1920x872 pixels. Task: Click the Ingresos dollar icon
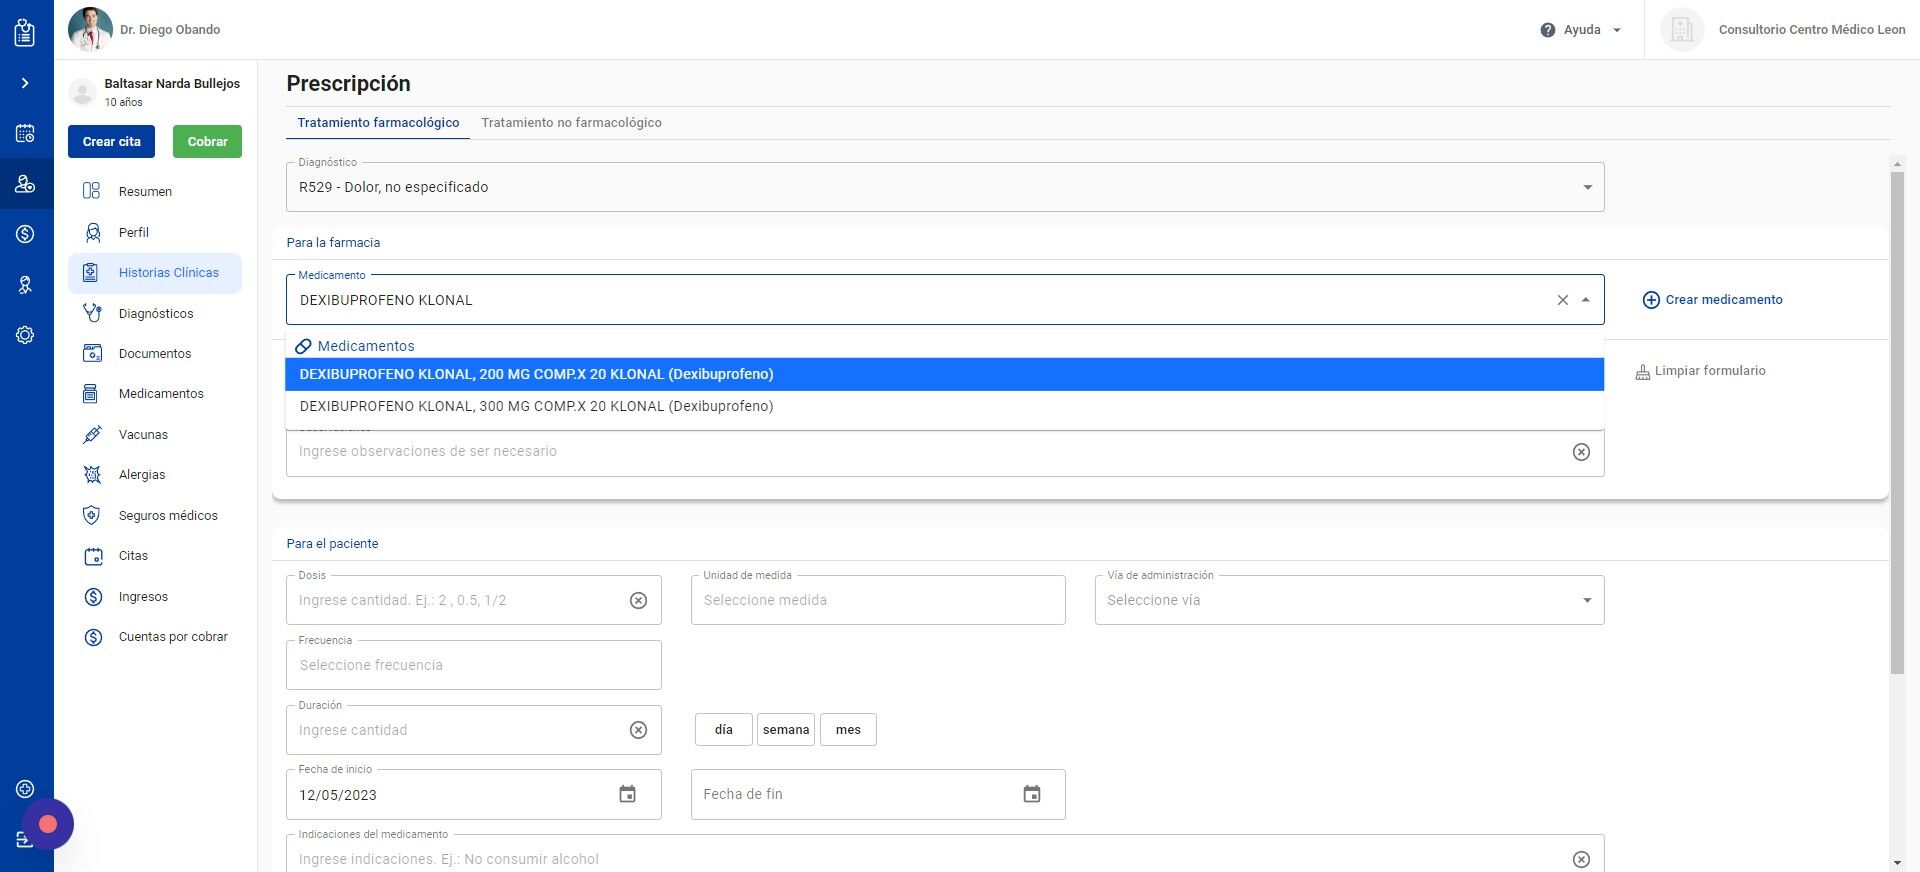(93, 597)
